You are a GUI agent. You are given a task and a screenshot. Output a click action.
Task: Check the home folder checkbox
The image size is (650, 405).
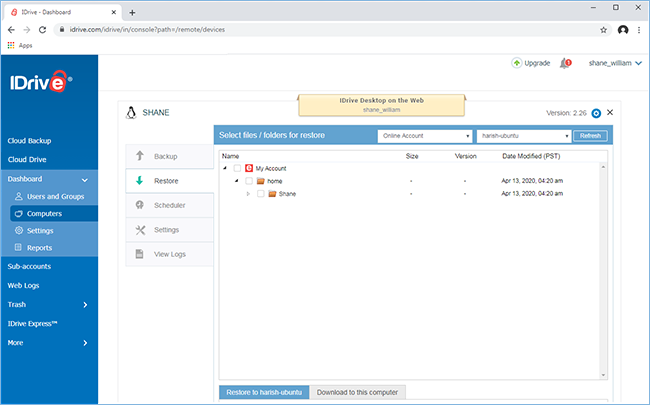[x=249, y=181]
